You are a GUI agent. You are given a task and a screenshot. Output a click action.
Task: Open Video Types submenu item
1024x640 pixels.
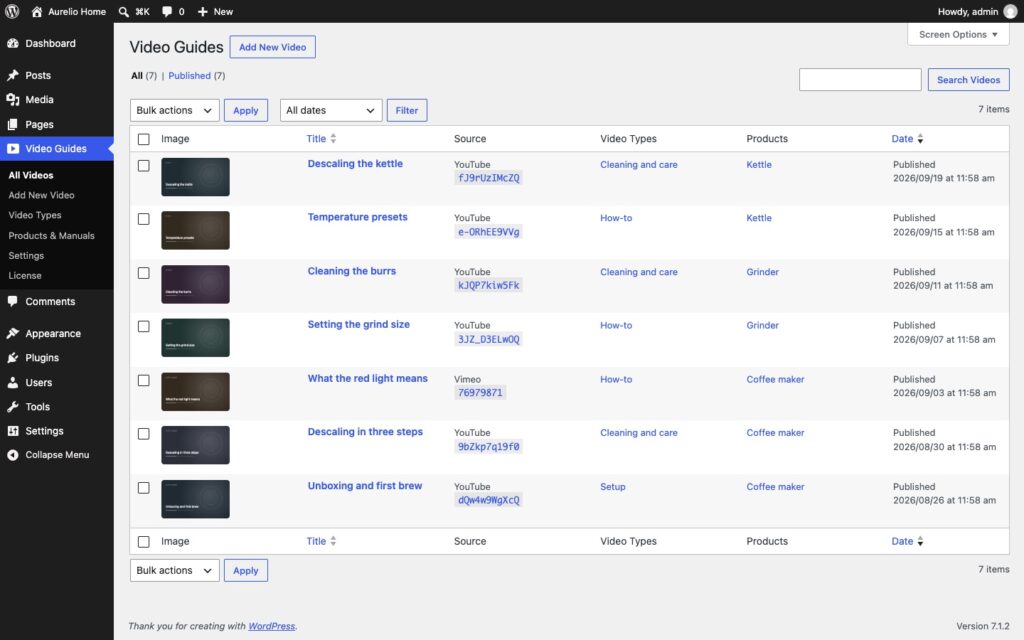[x=35, y=215]
